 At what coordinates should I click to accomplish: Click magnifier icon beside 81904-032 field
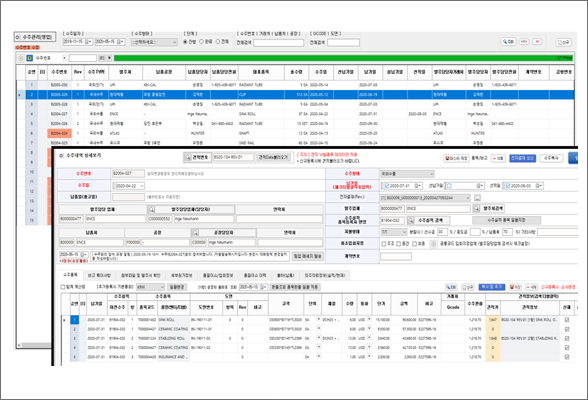pos(411,220)
